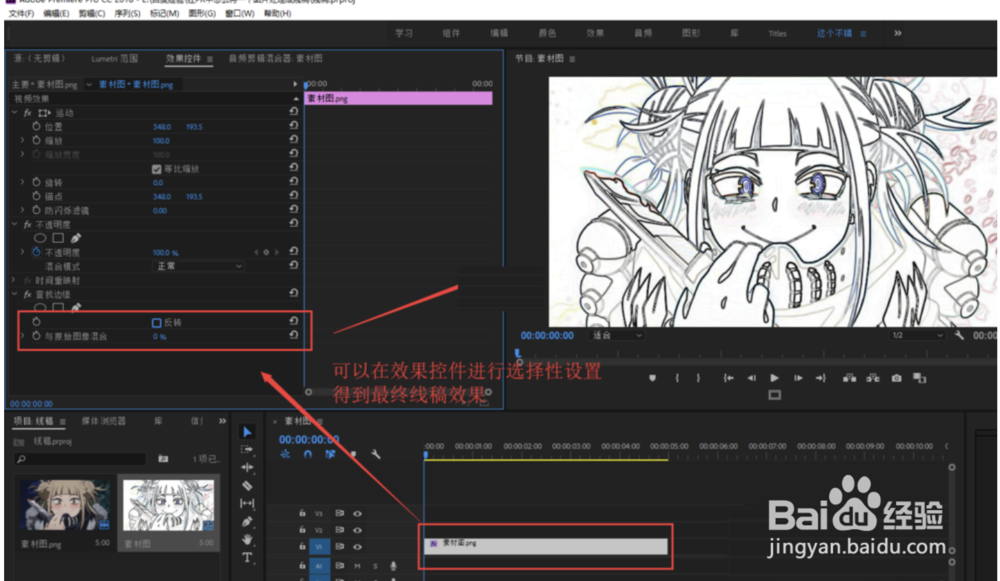Toggle Linked Selection in timeline
This screenshot has height=581, width=1000.
click(330, 454)
